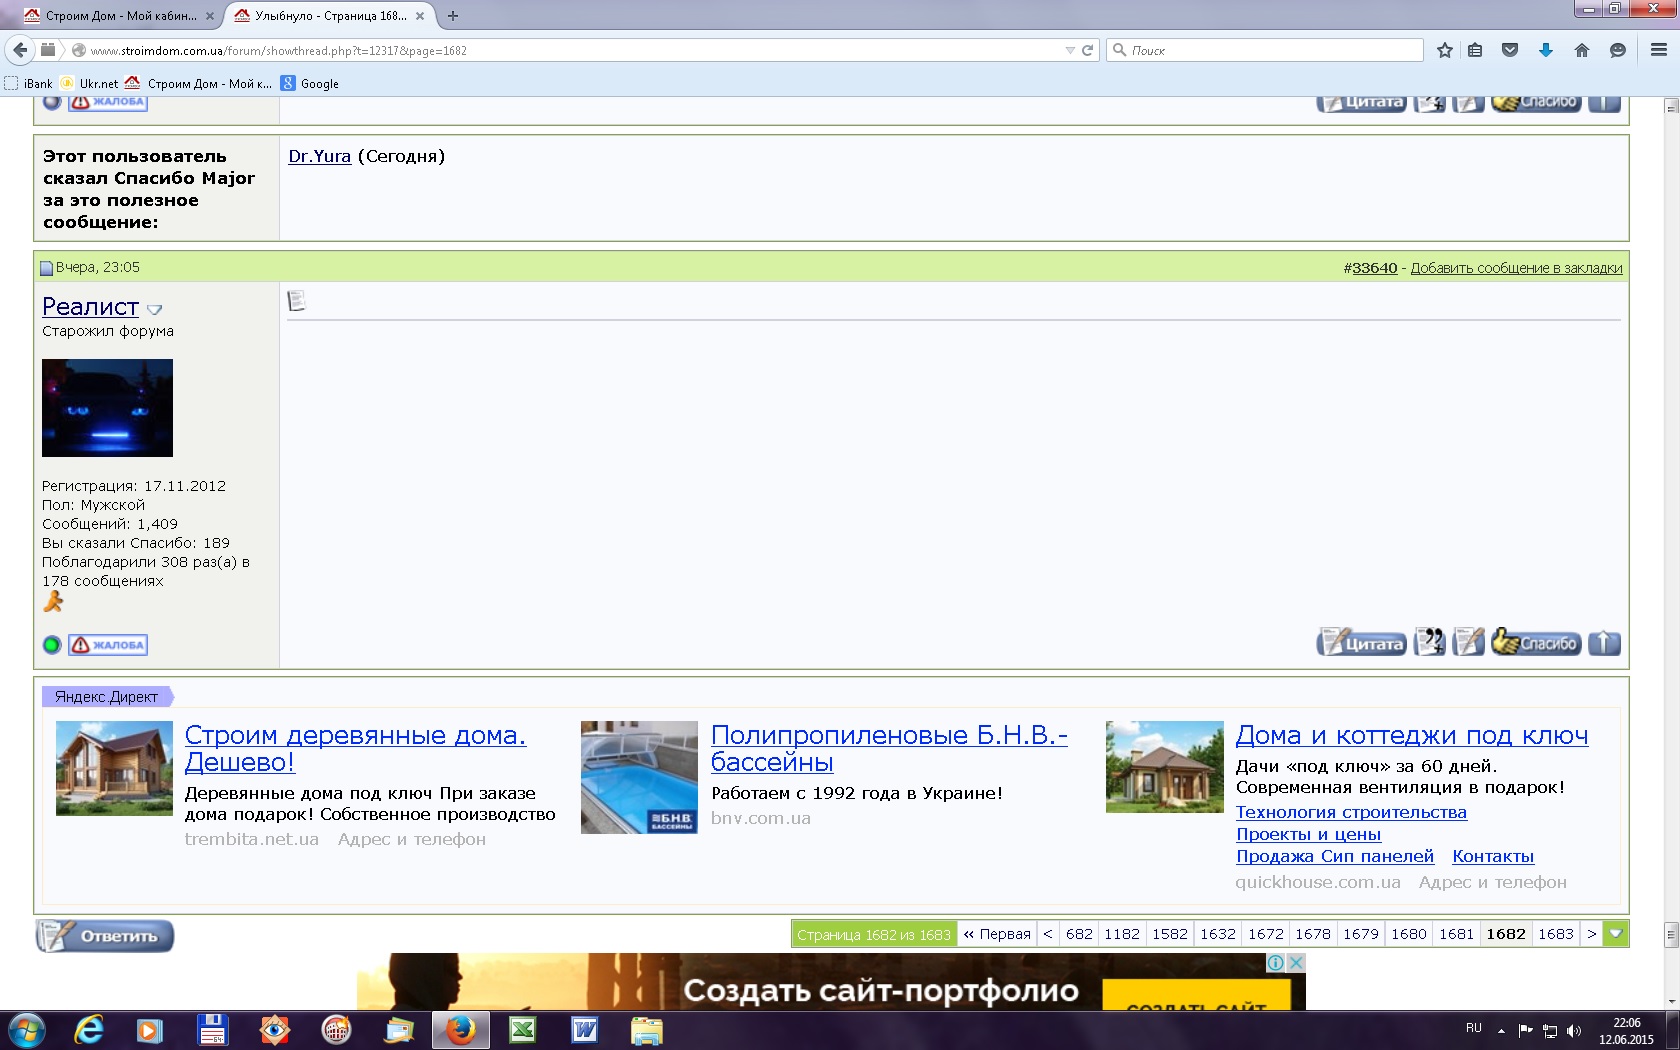This screenshot has height=1050, width=1680.
Task: Click the quick reply pencil icon in Реалист's post
Action: 1468,642
